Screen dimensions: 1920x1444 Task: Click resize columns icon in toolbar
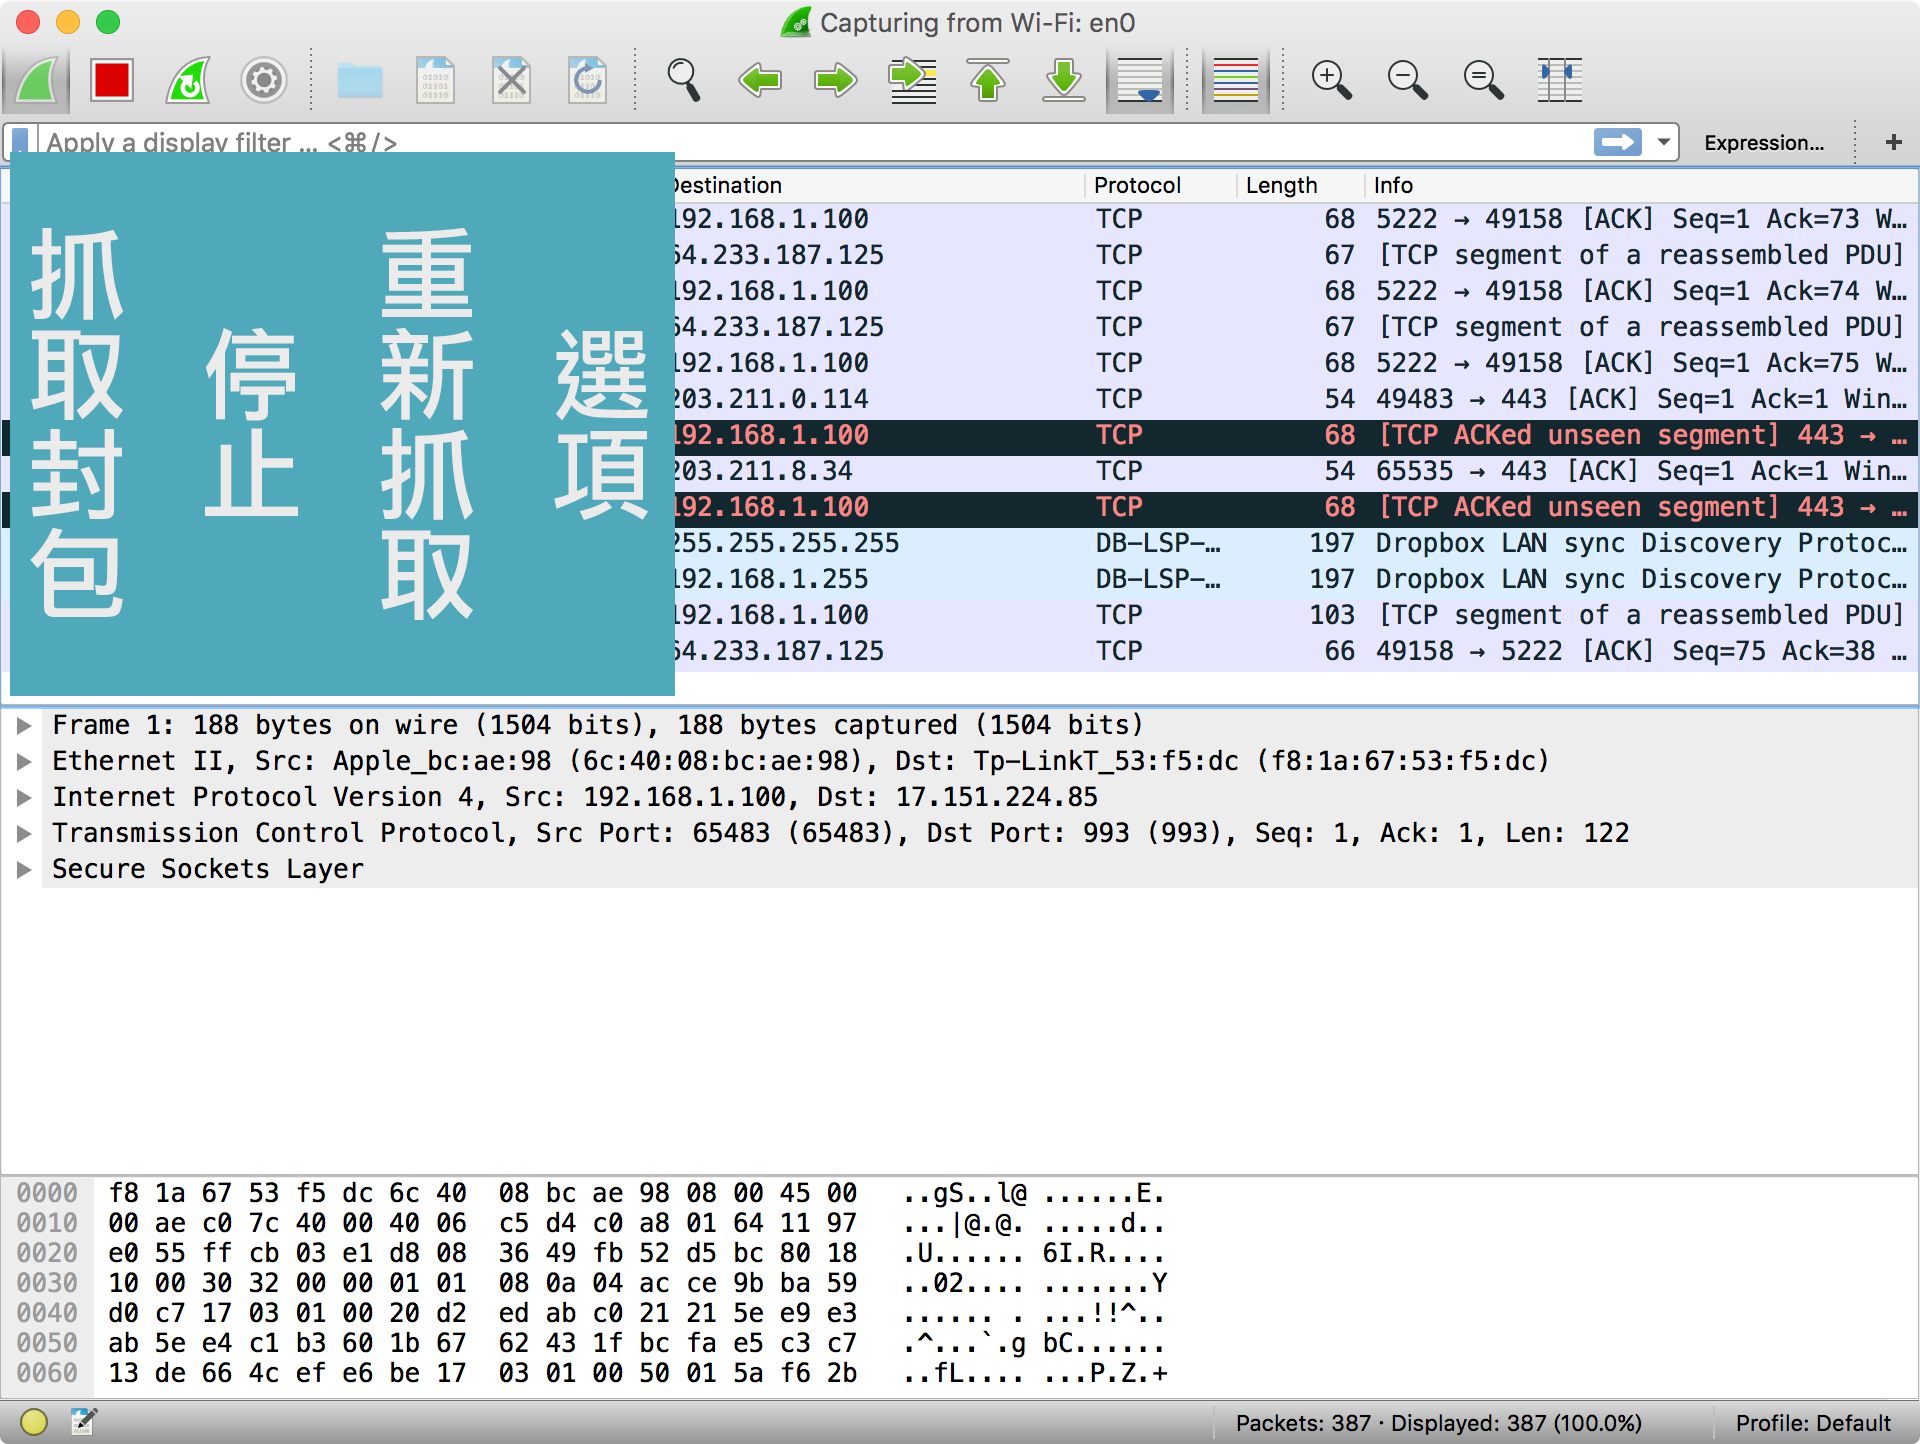click(1559, 80)
